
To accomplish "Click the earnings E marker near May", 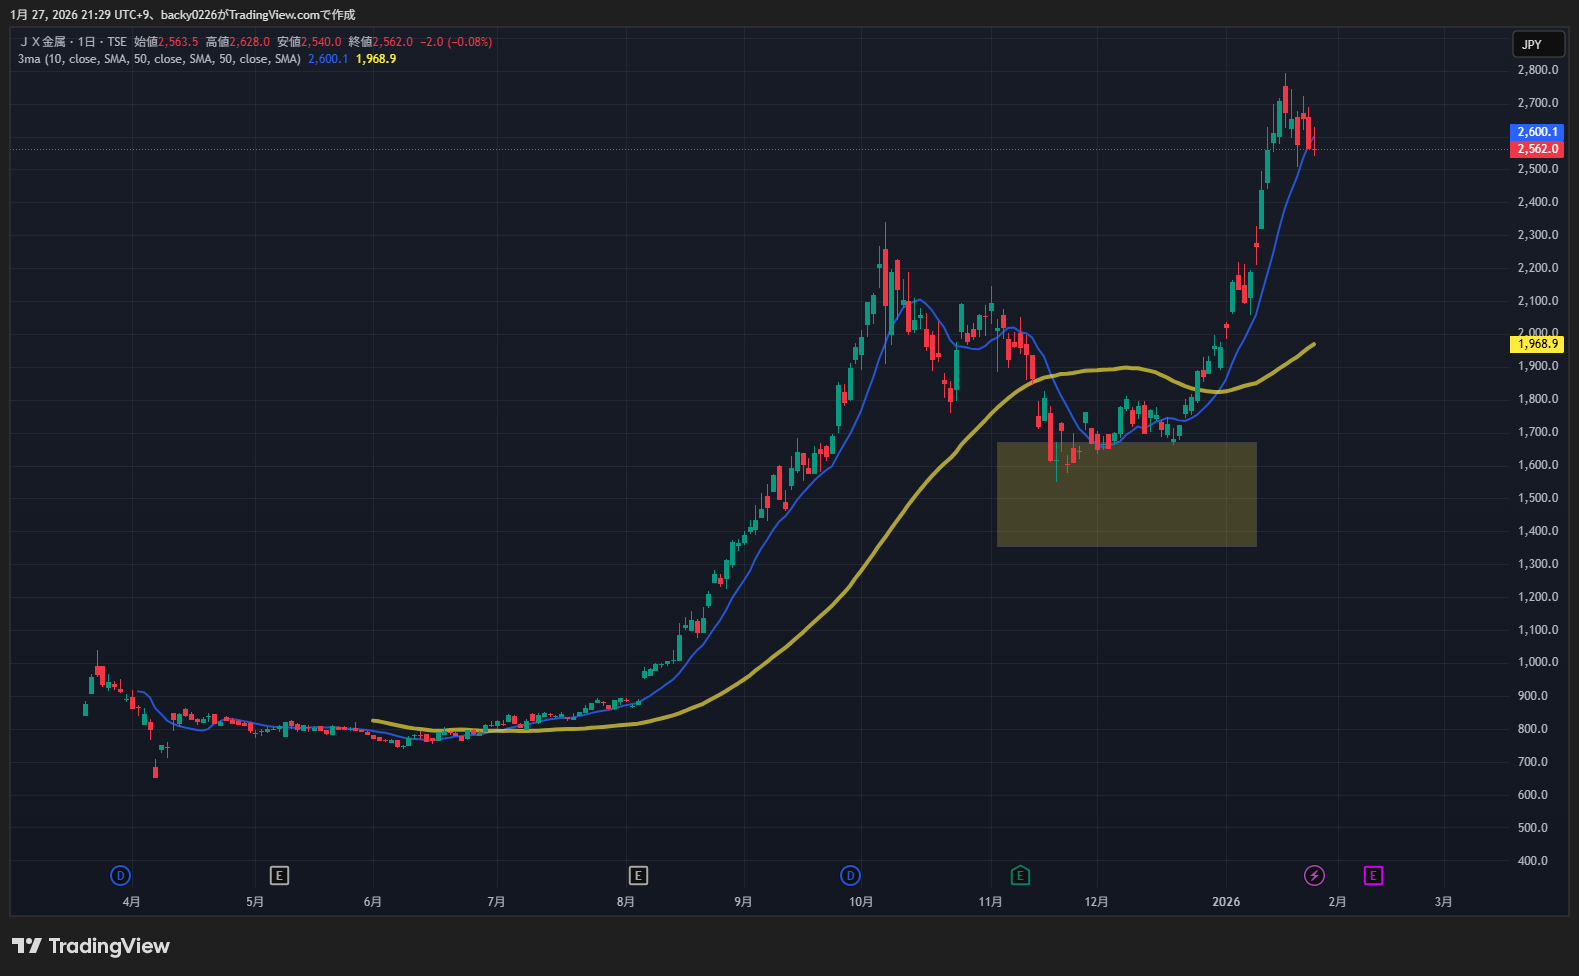I will (279, 876).
